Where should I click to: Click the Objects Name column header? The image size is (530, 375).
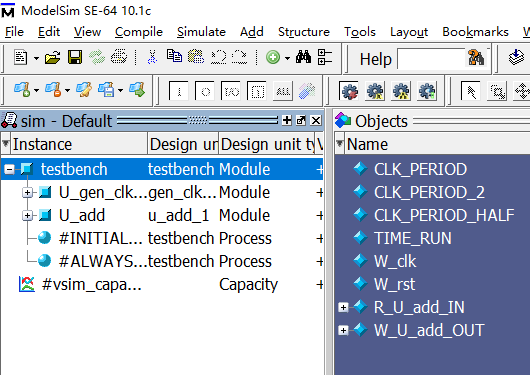tap(436, 144)
